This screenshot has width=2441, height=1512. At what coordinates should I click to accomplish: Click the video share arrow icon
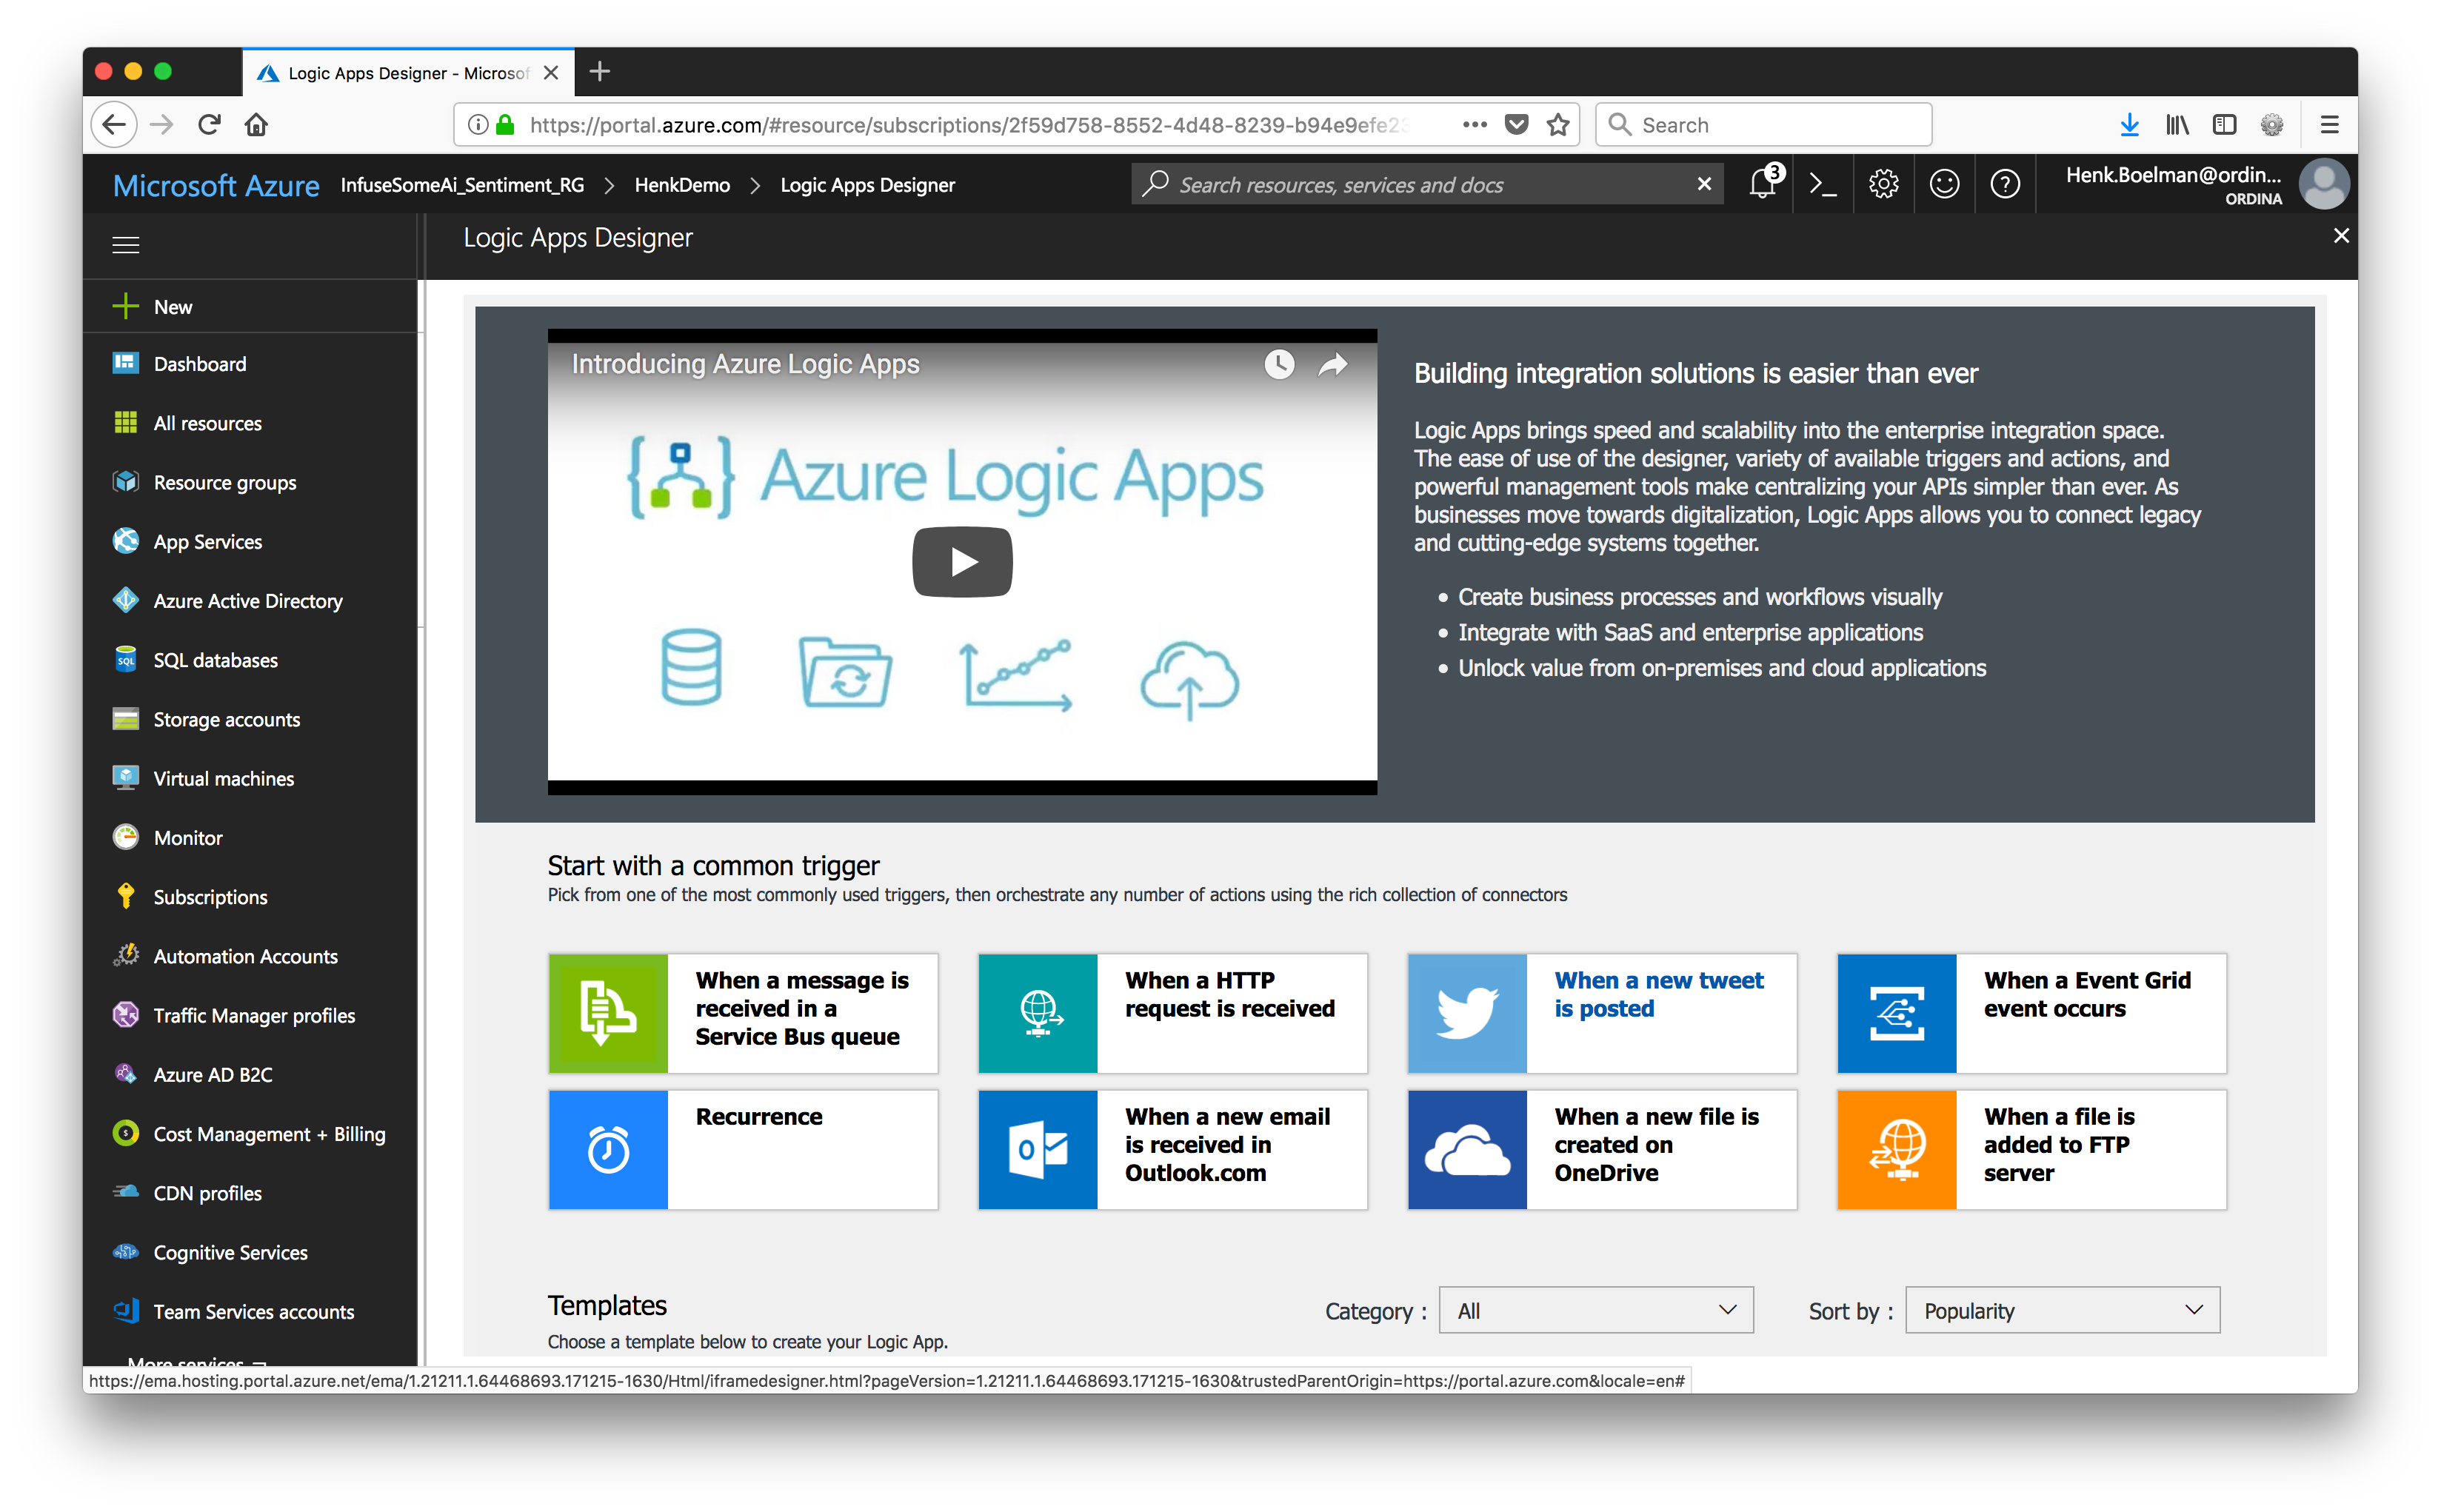click(x=1333, y=364)
